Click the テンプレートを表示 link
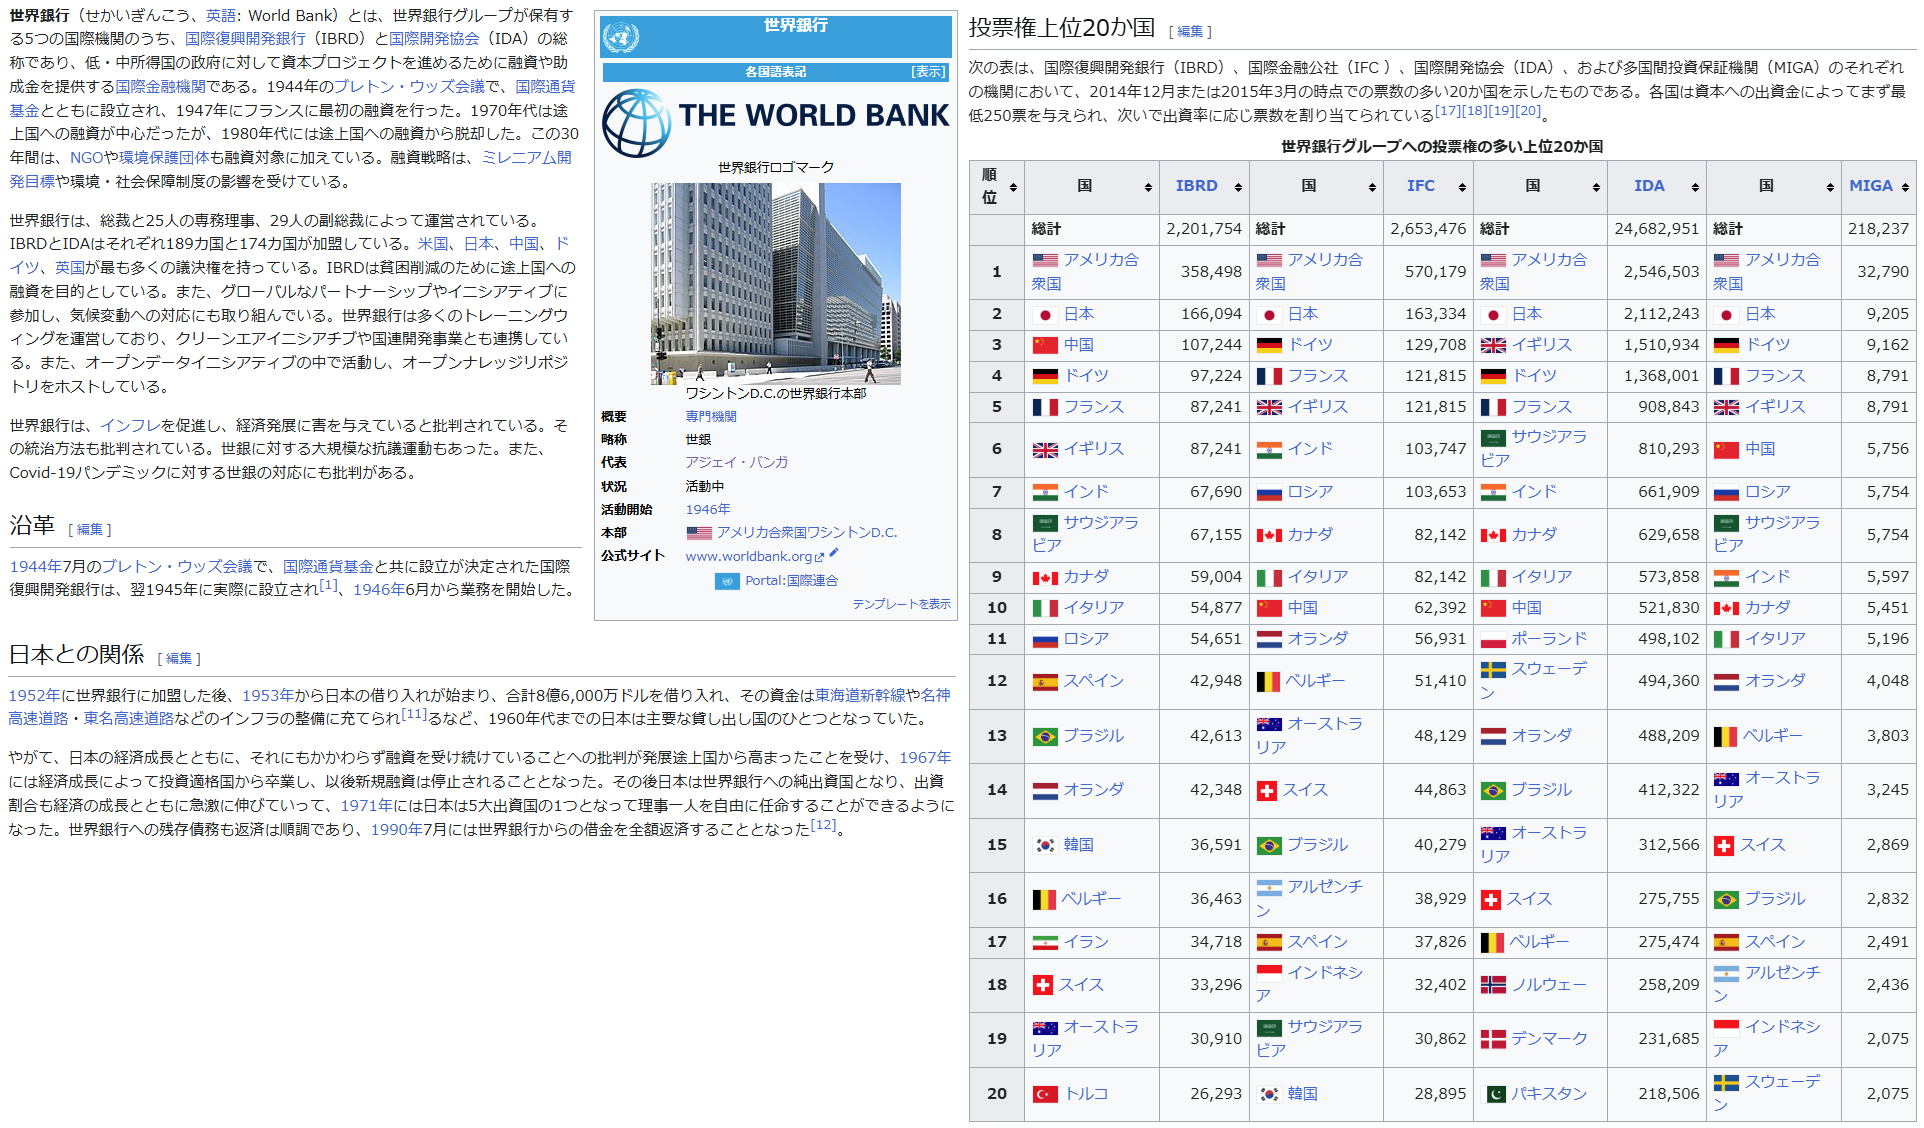This screenshot has height=1128, width=1924. 901,604
